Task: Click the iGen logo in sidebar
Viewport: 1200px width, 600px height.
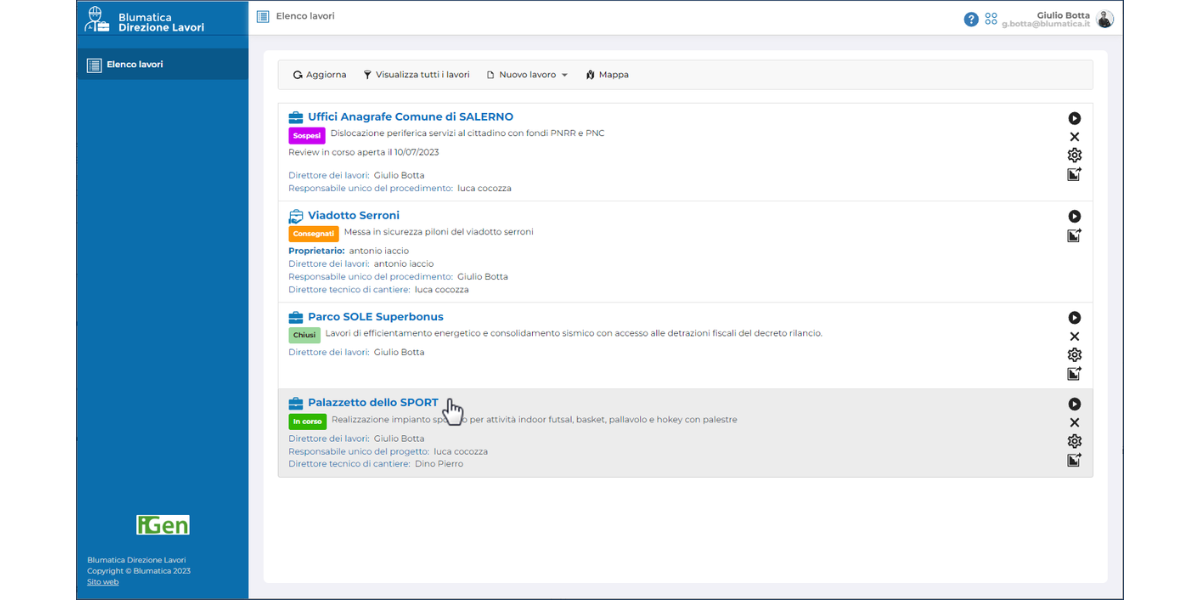Action: tap(162, 525)
